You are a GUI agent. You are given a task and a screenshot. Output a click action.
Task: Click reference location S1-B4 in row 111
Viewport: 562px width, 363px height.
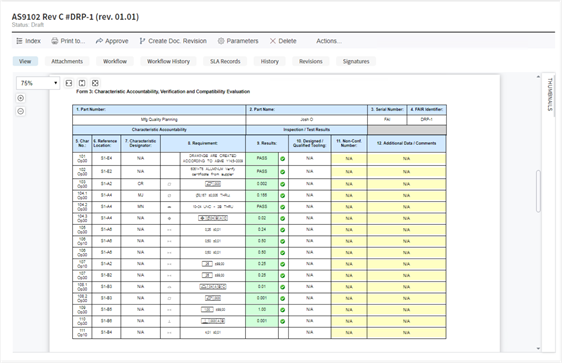106,333
